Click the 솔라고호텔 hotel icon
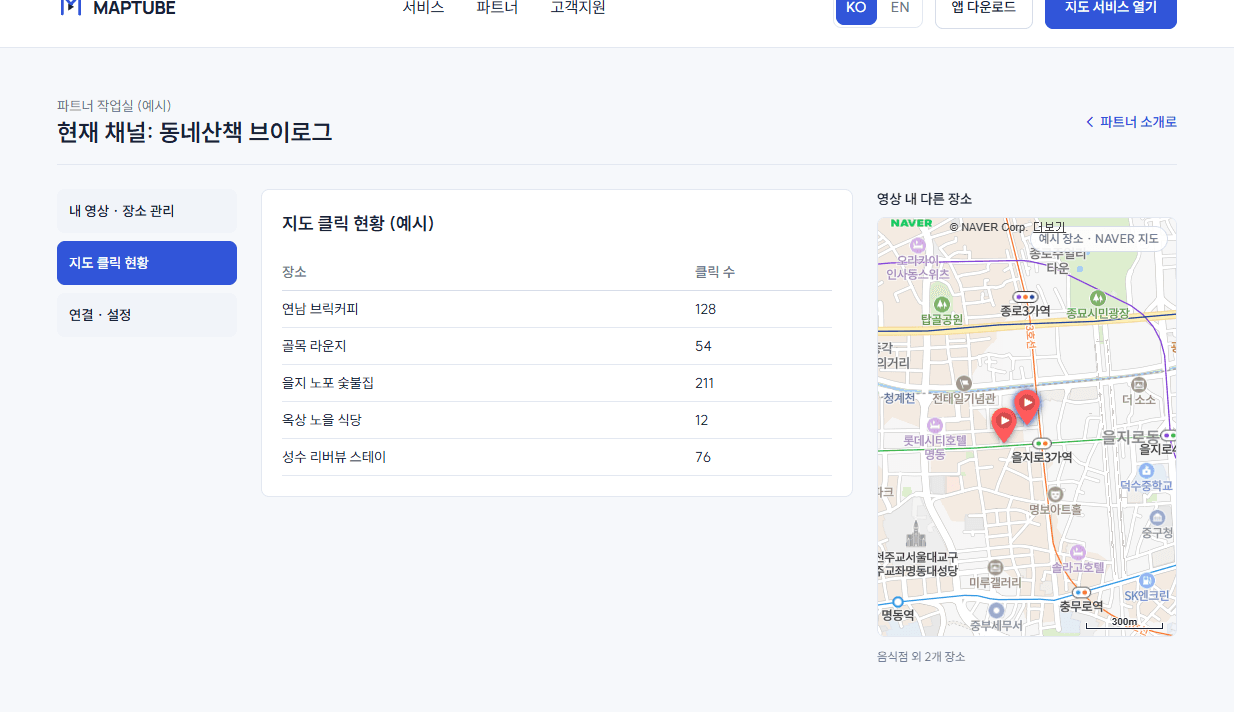The width and height of the screenshot is (1234, 712). coord(1077,552)
